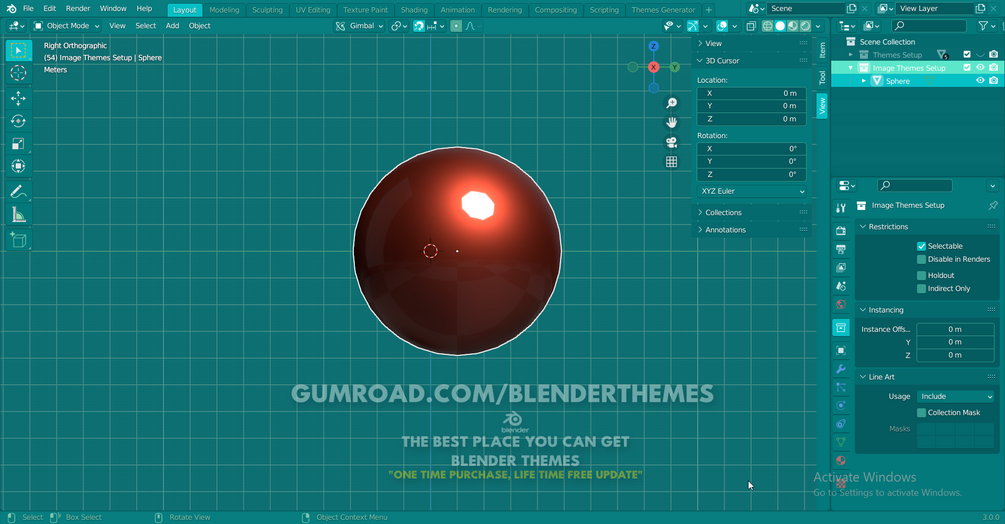
Task: Toggle viewport gizmos display
Action: [692, 26]
